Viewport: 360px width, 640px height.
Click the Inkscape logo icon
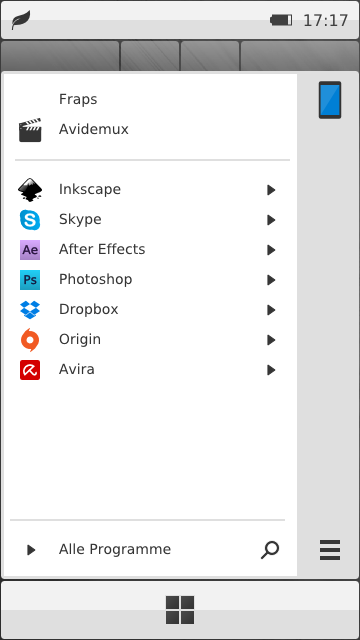tap(30, 190)
